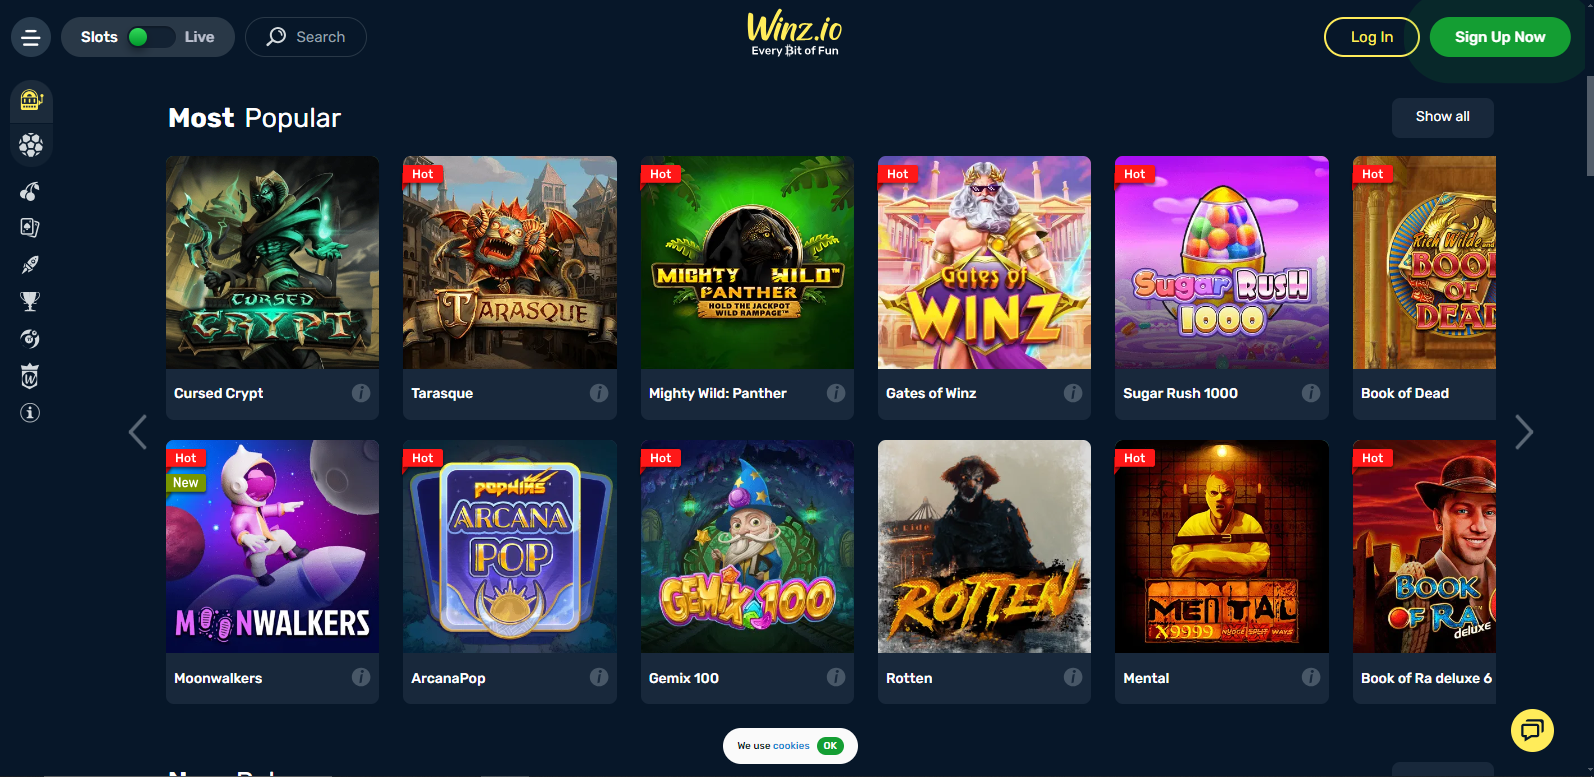
Task: Click the Sign Up Now button
Action: click(x=1499, y=37)
